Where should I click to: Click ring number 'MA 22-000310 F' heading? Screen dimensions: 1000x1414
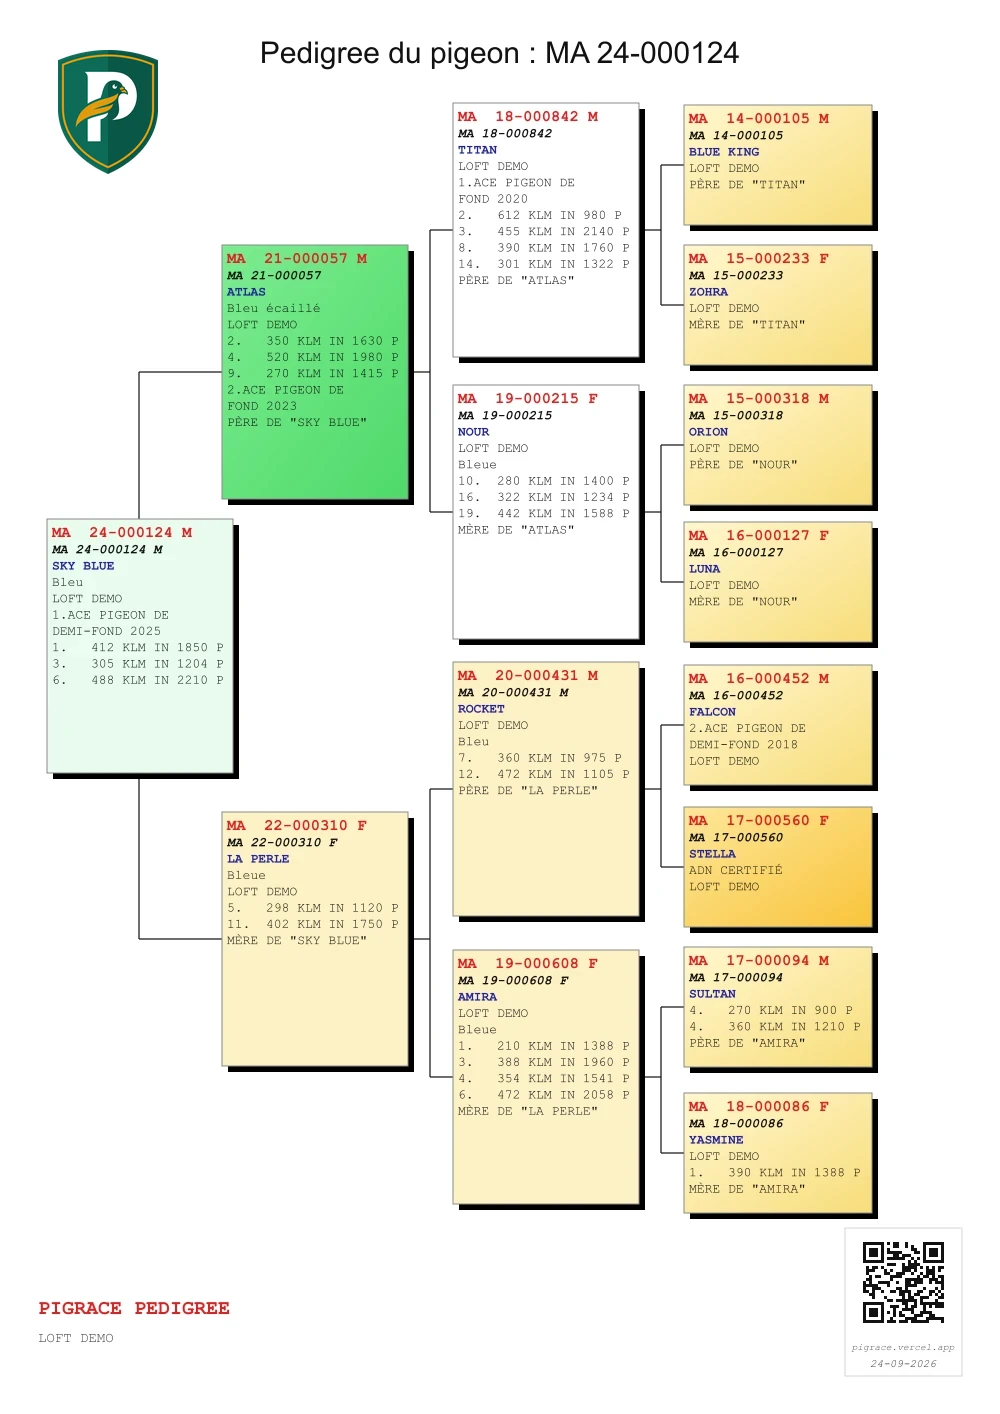coord(297,825)
